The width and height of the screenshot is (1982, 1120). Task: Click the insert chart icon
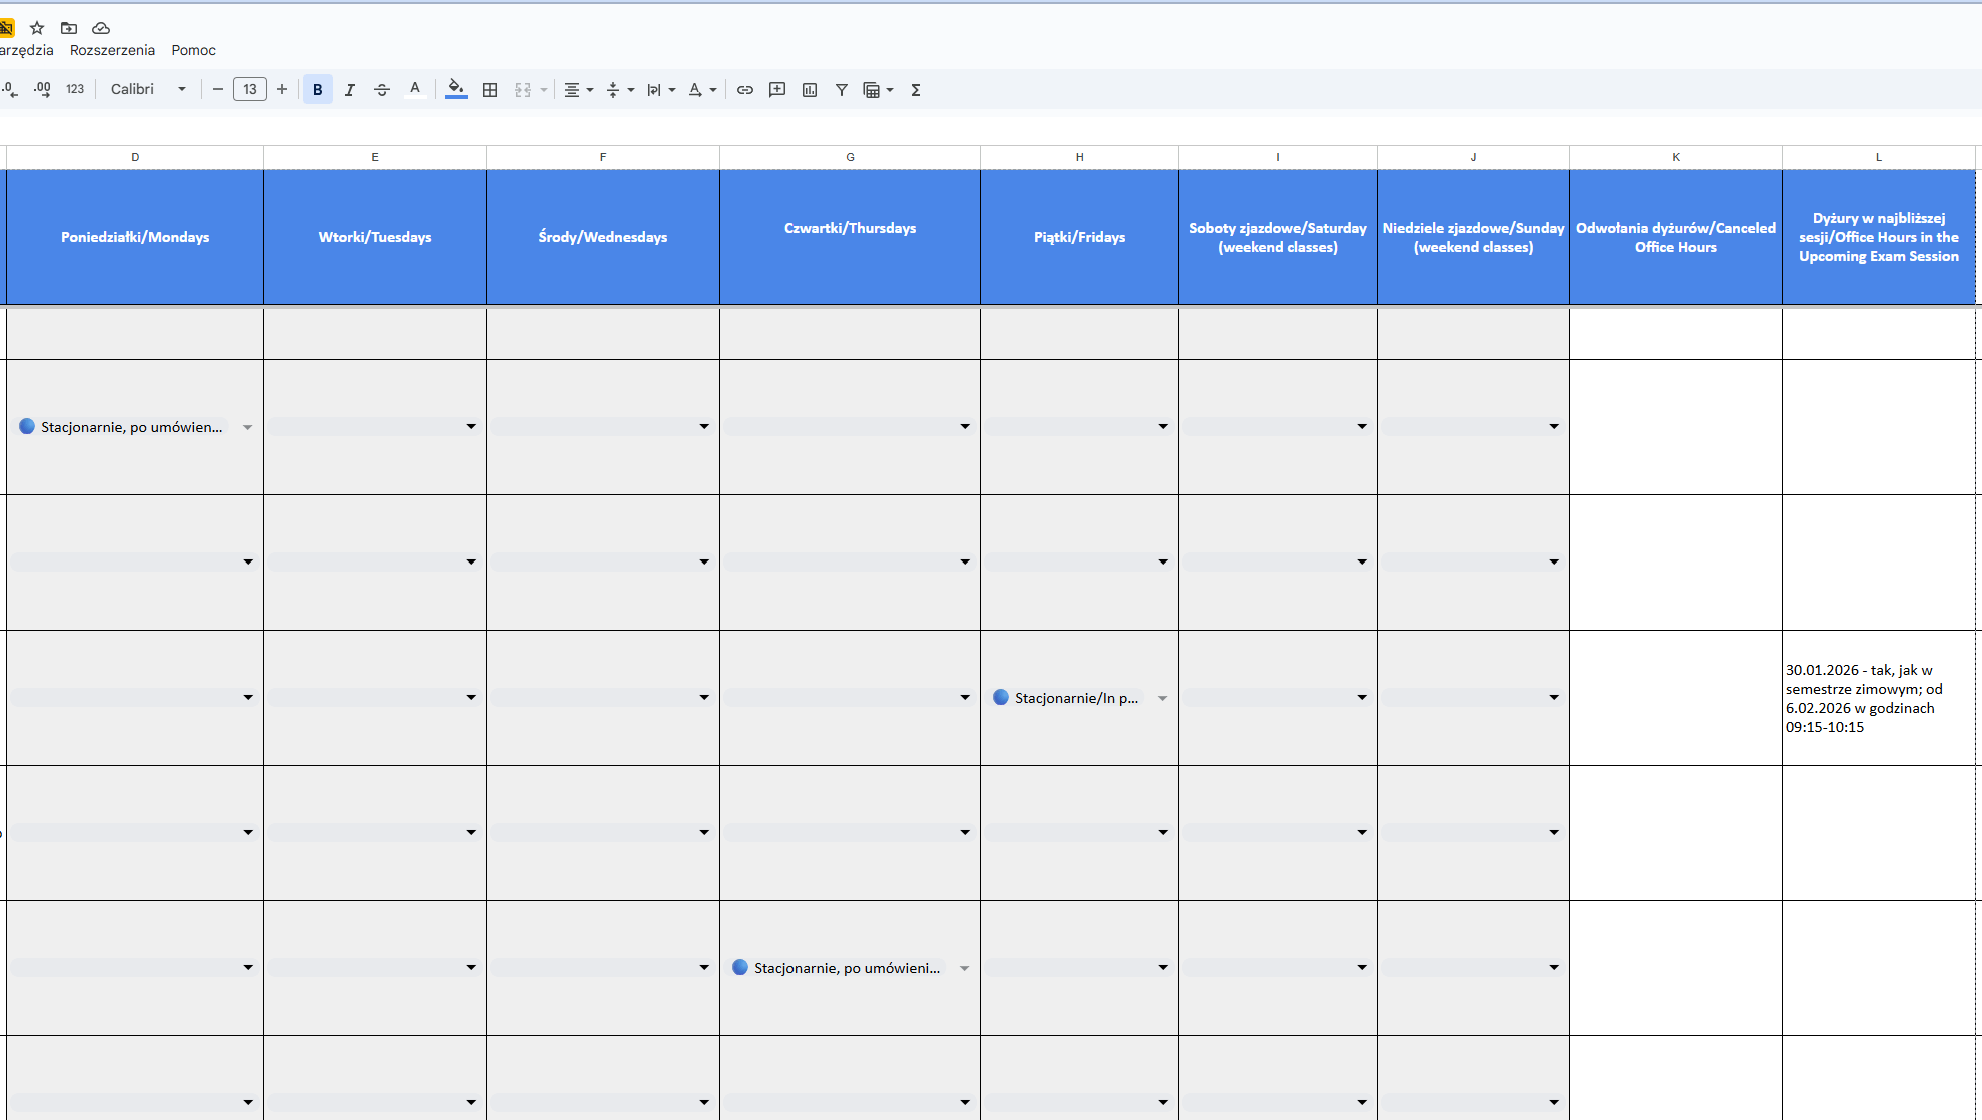click(810, 90)
